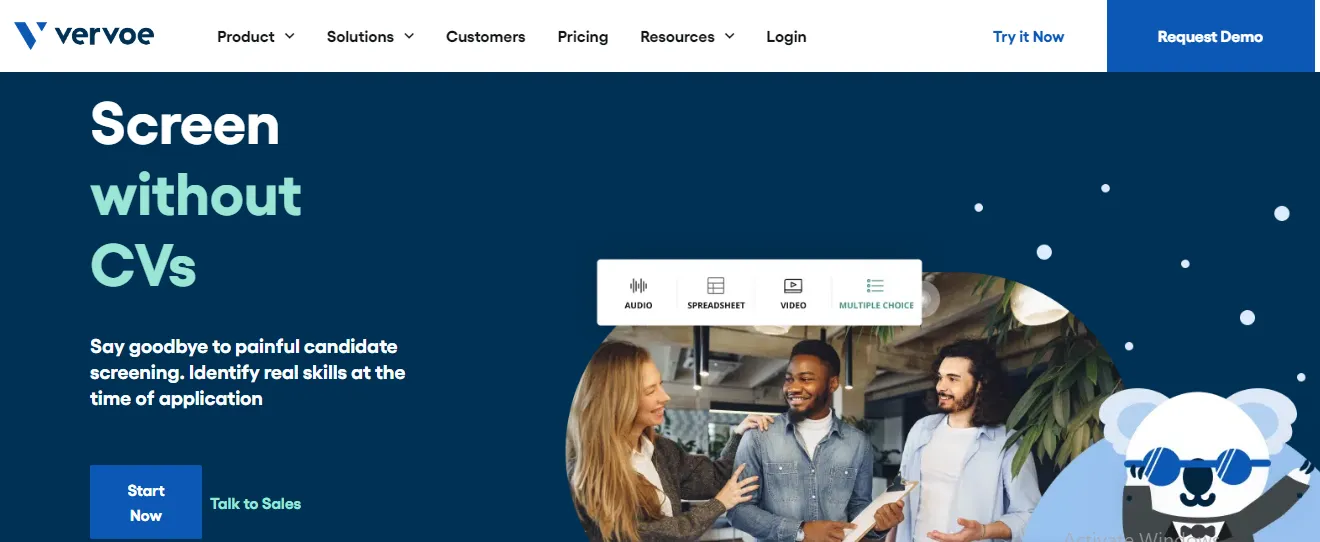Expand the Resources dropdown chevron
The height and width of the screenshot is (542, 1320).
(730, 36)
